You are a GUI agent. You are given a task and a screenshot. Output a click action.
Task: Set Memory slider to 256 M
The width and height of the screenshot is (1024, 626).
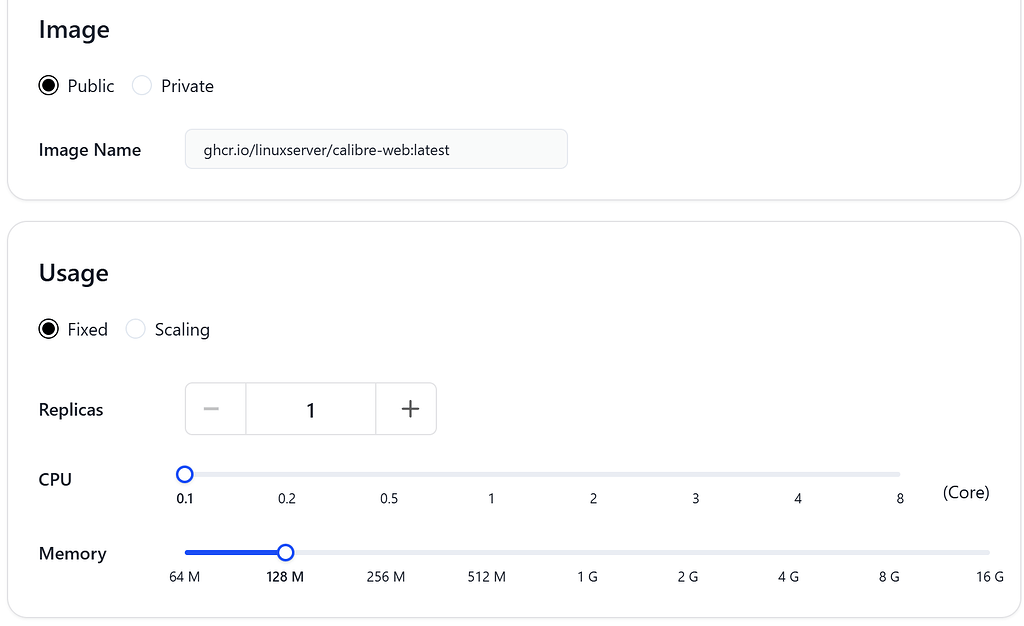386,553
